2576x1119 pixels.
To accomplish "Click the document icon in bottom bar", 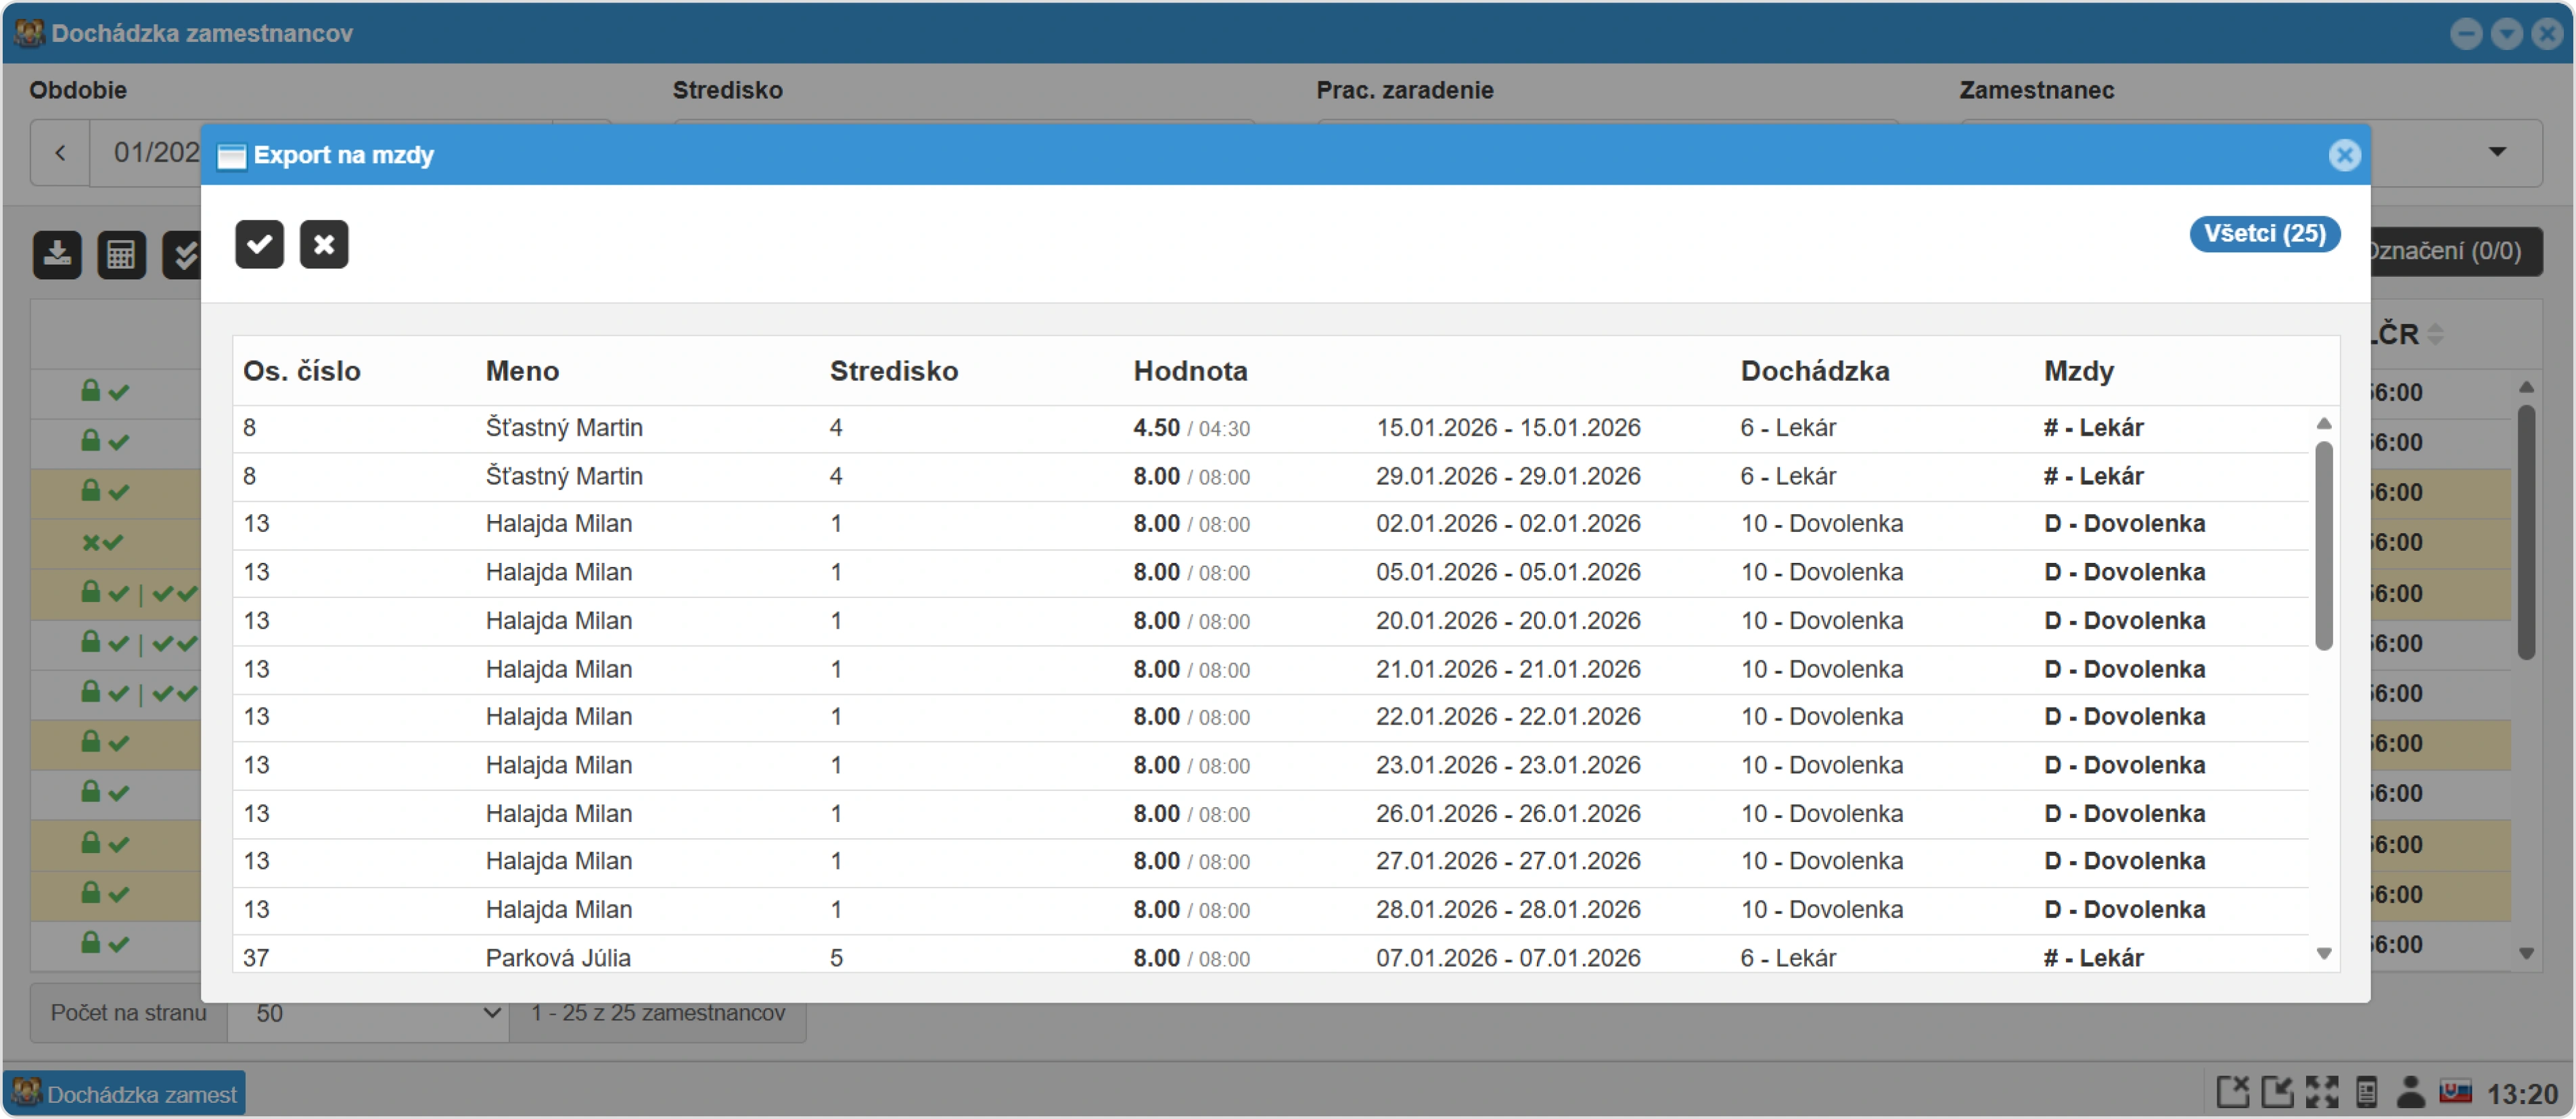I will [x=2366, y=1091].
